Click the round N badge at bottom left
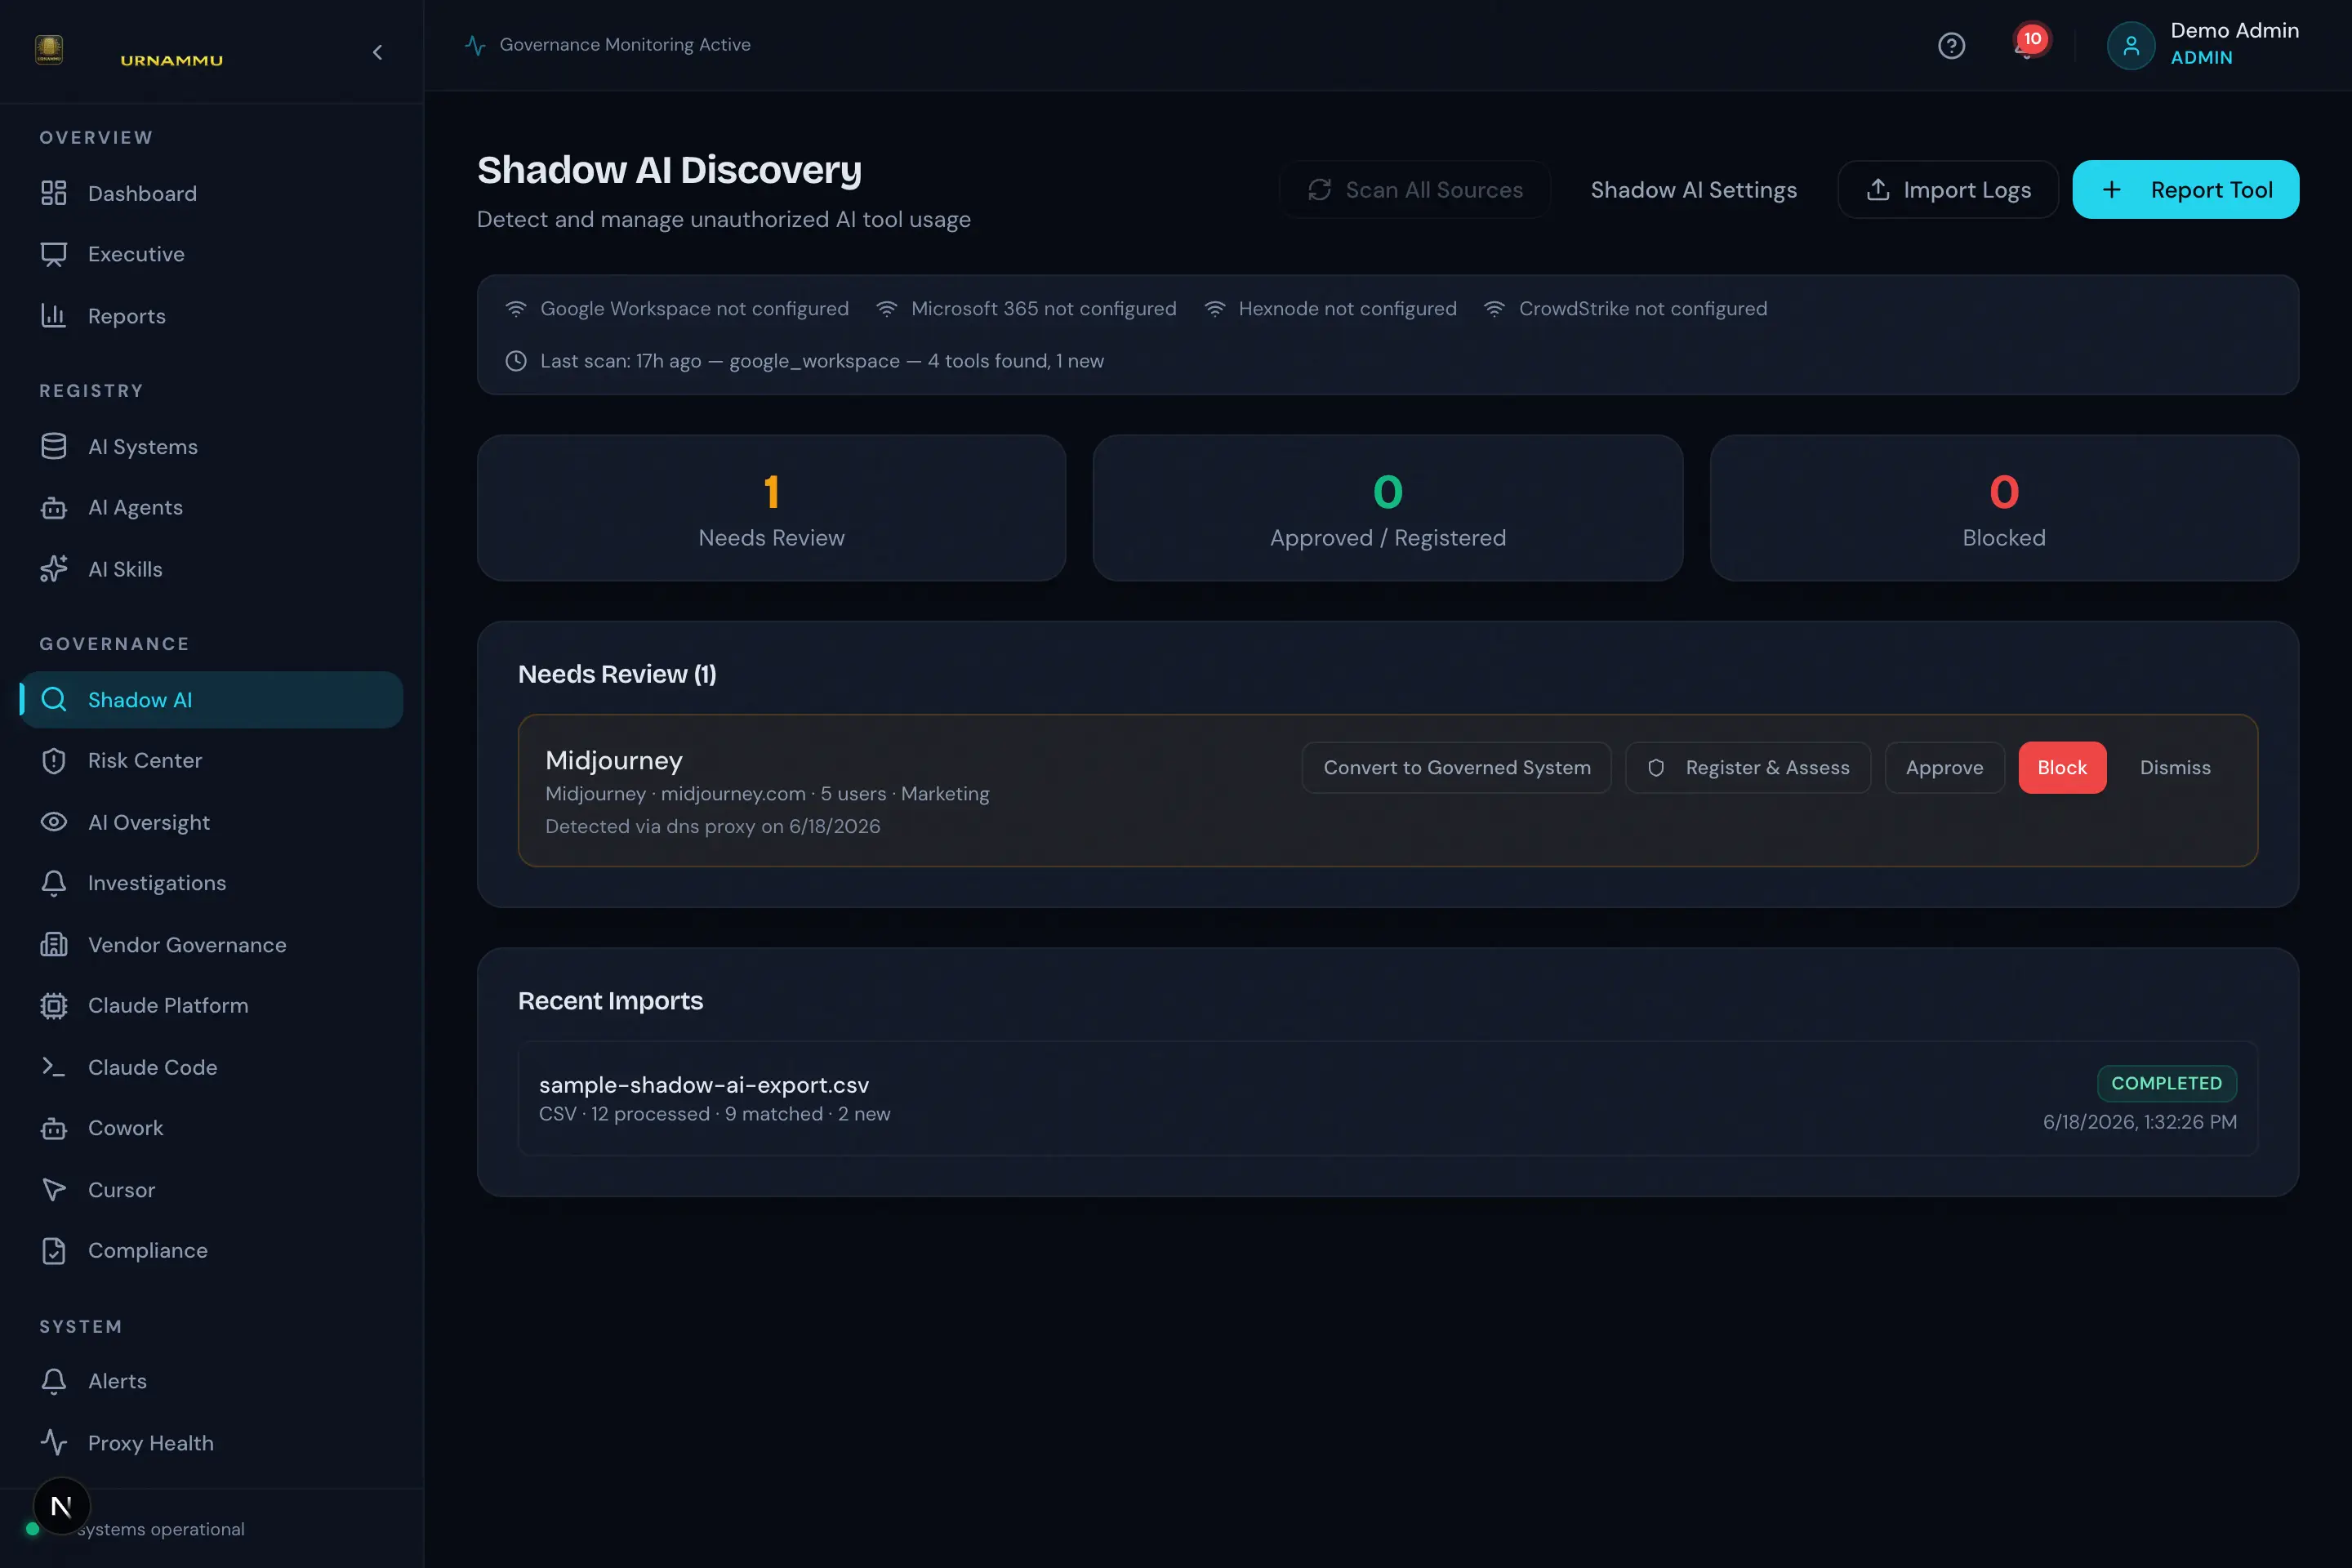 [x=61, y=1506]
